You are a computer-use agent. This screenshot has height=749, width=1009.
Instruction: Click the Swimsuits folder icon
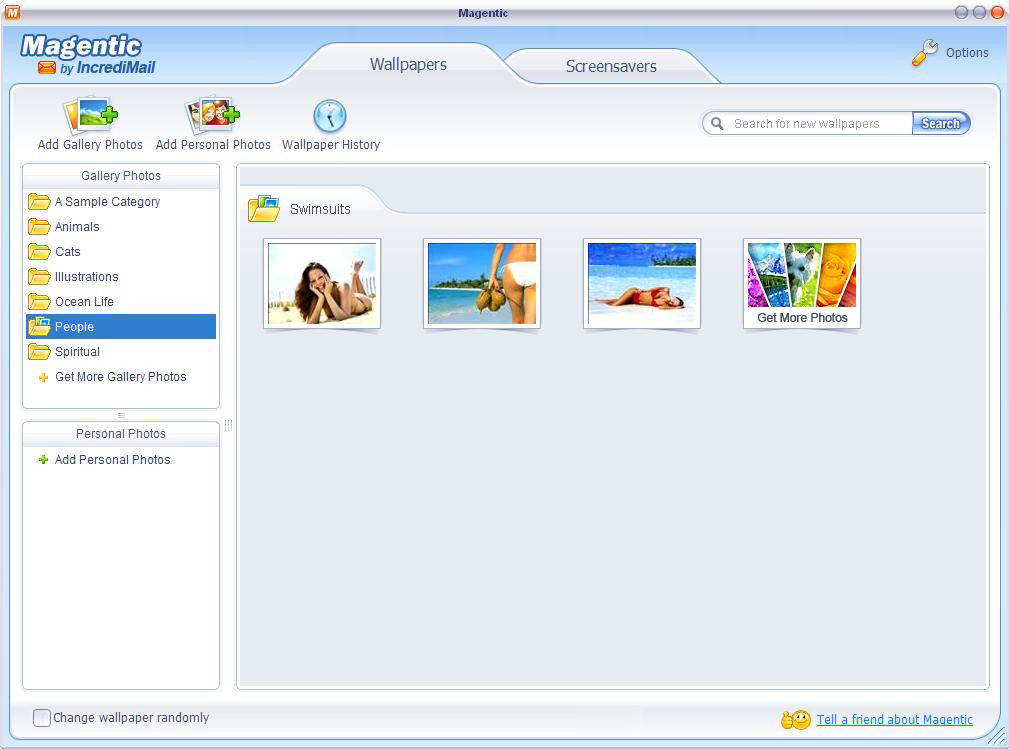coord(263,208)
